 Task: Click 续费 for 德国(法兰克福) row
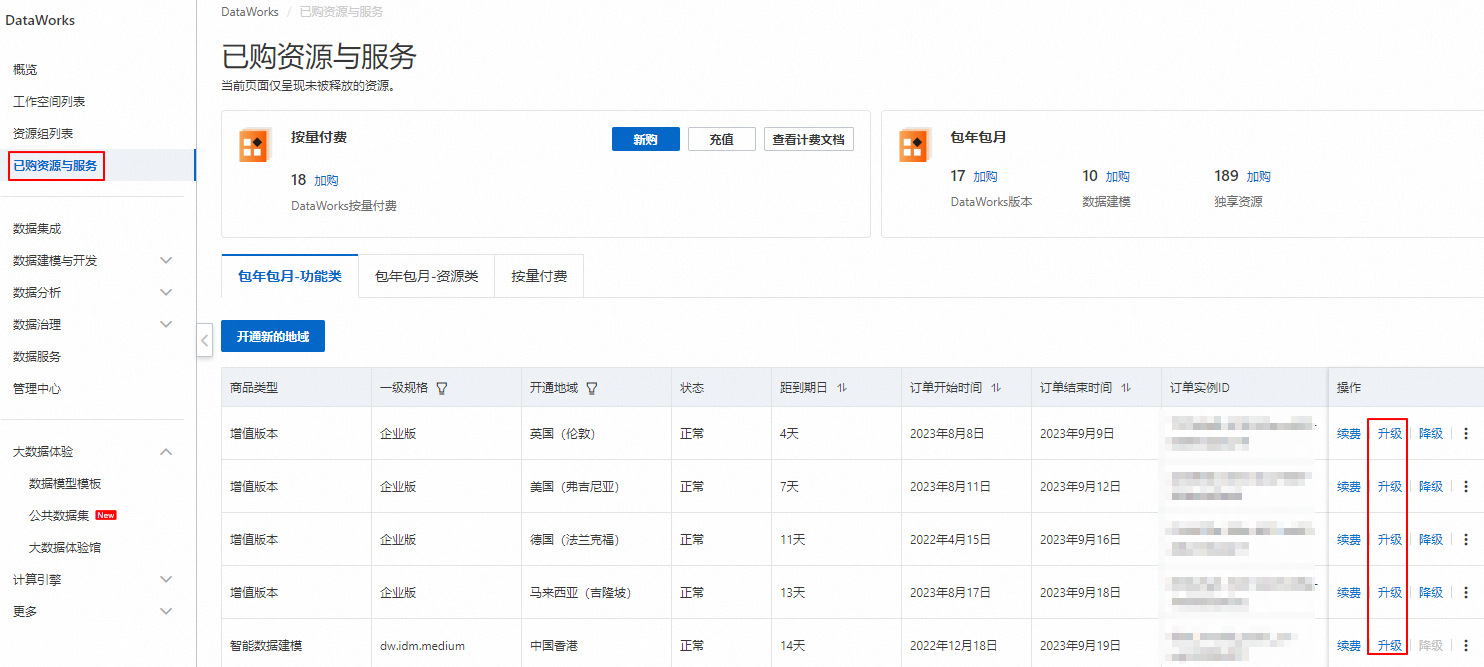tap(1349, 539)
